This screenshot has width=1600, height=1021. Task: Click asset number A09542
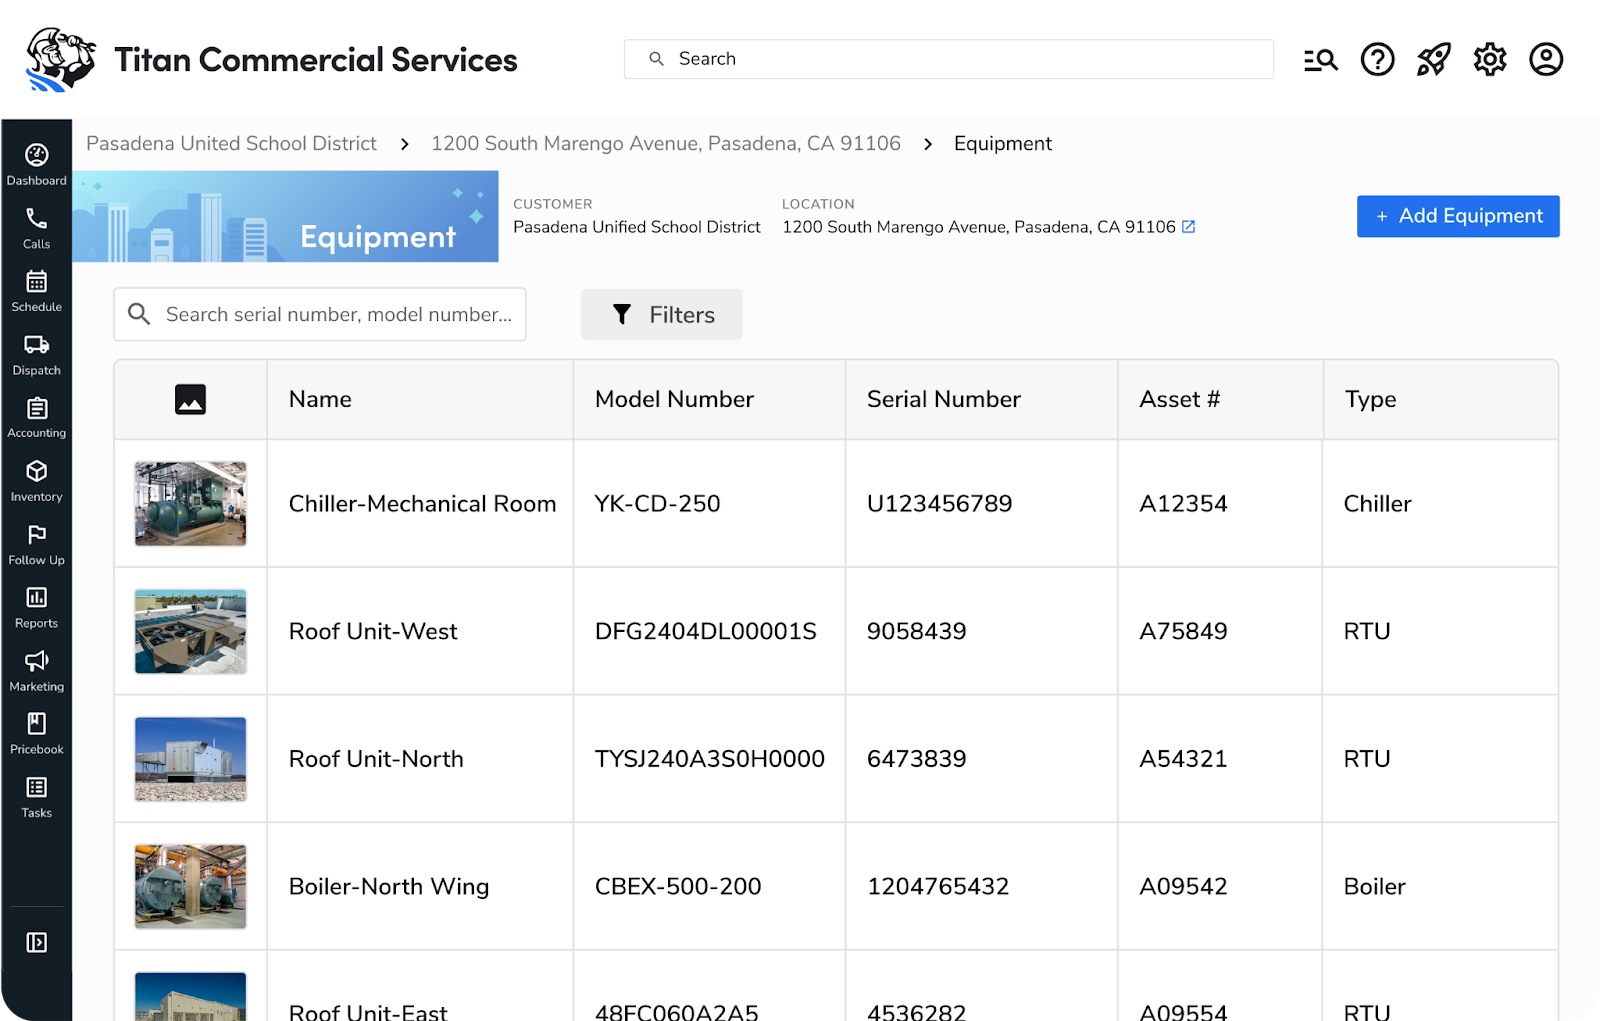point(1183,886)
